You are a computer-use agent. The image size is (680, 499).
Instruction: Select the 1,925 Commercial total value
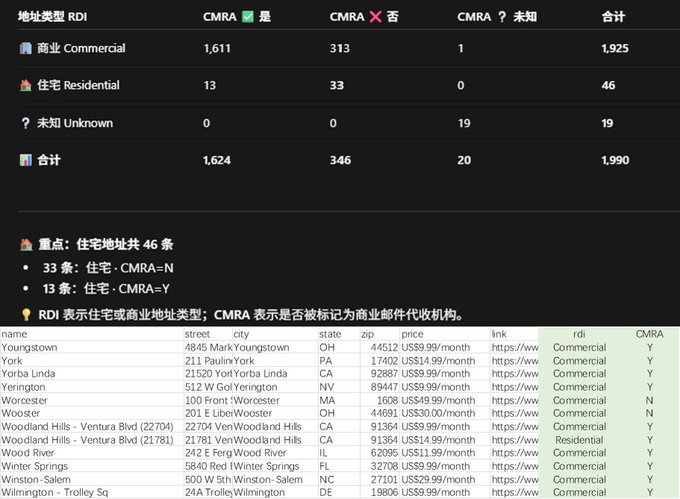pyautogui.click(x=615, y=48)
